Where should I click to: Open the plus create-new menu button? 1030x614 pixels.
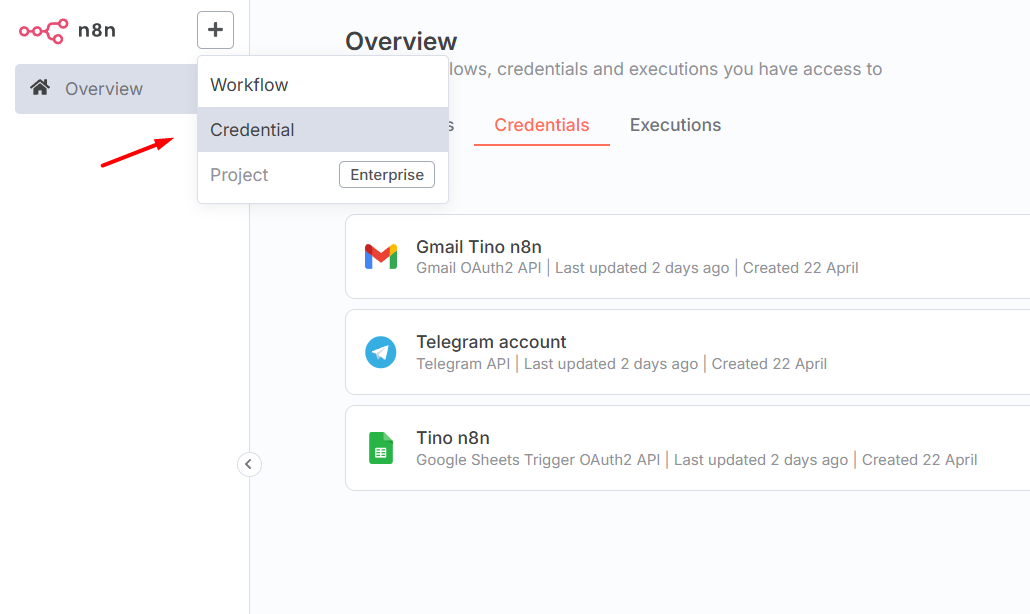(x=215, y=30)
